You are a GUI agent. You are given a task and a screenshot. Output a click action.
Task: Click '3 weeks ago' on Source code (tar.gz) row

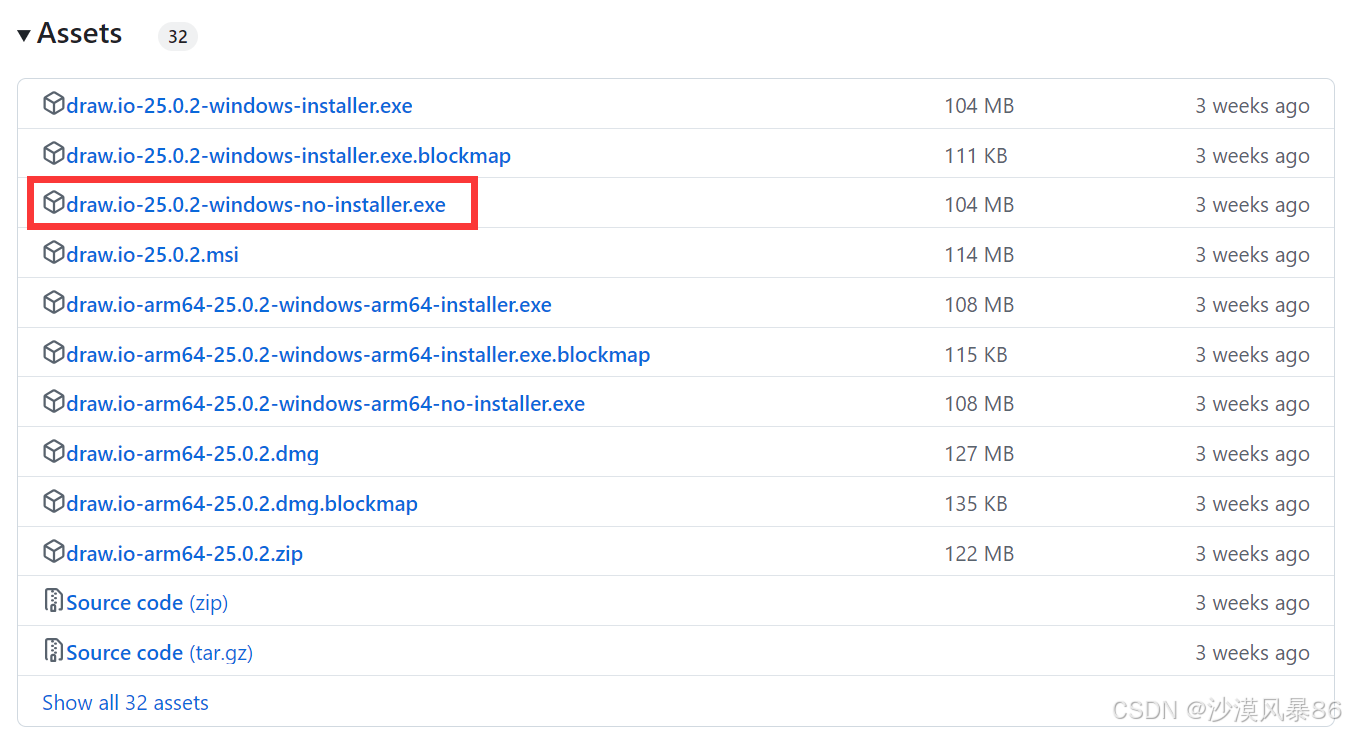1252,653
